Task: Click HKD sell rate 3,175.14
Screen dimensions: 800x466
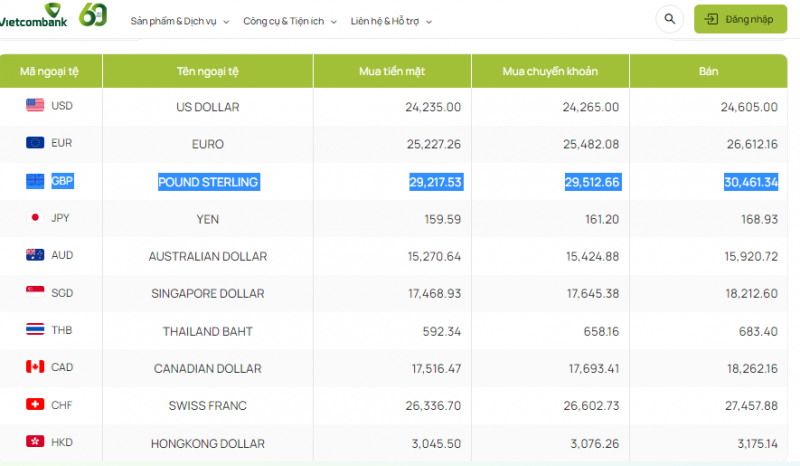Action: (758, 444)
